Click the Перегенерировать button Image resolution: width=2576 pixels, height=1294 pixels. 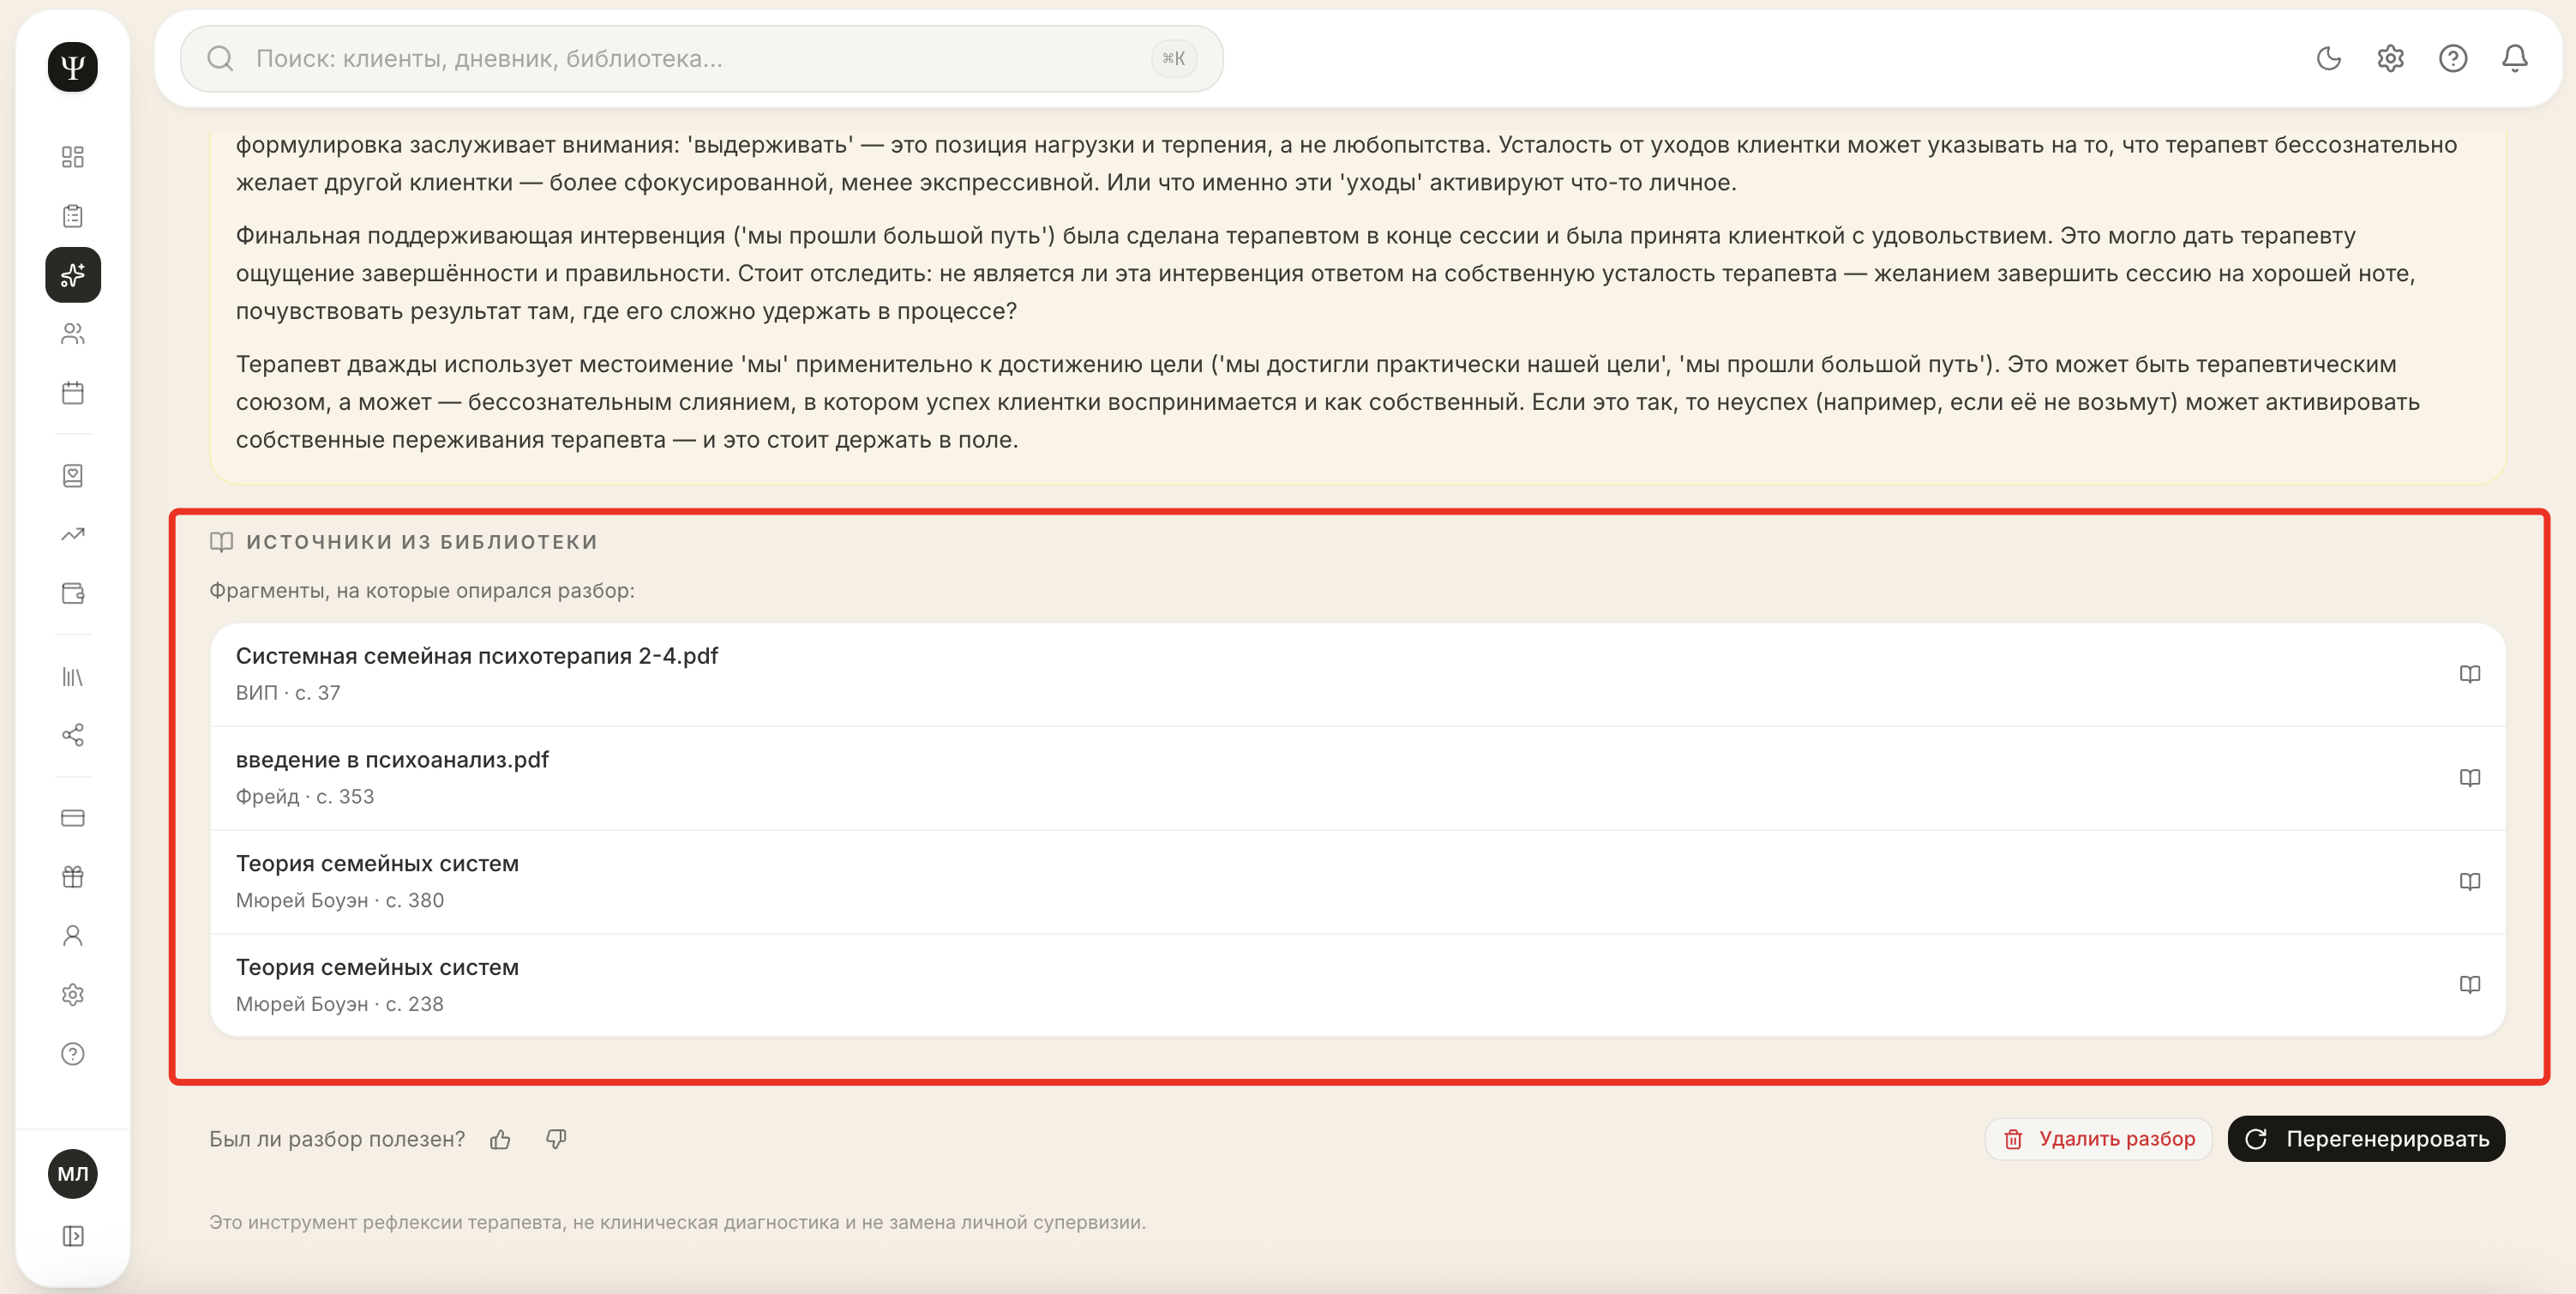[x=2366, y=1139]
